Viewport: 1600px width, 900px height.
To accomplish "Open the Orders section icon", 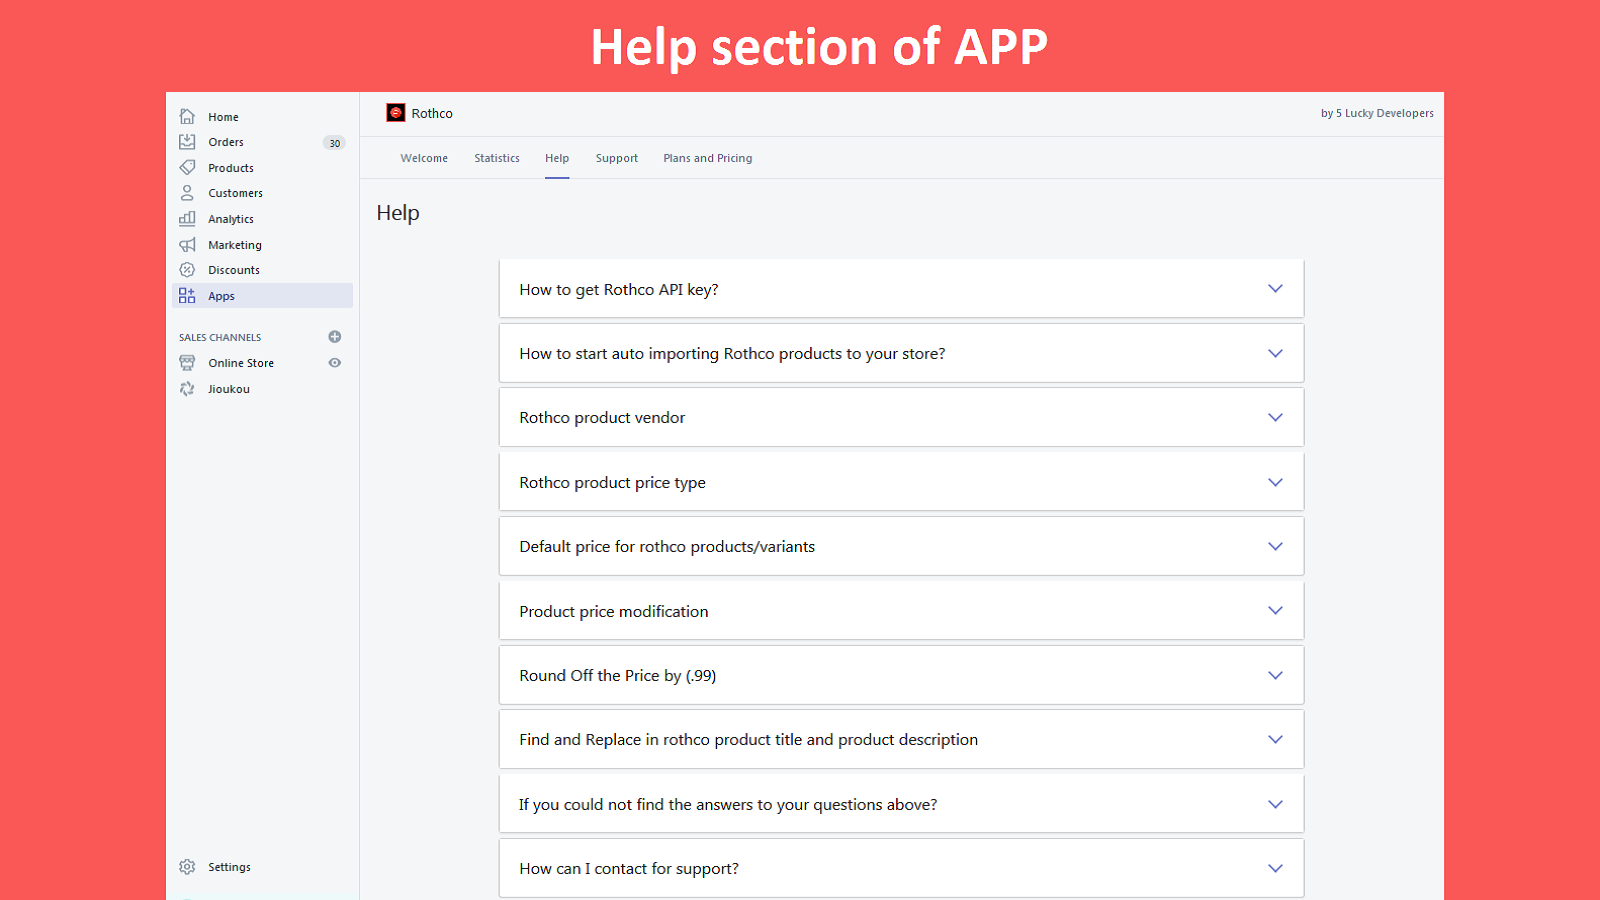I will [187, 141].
